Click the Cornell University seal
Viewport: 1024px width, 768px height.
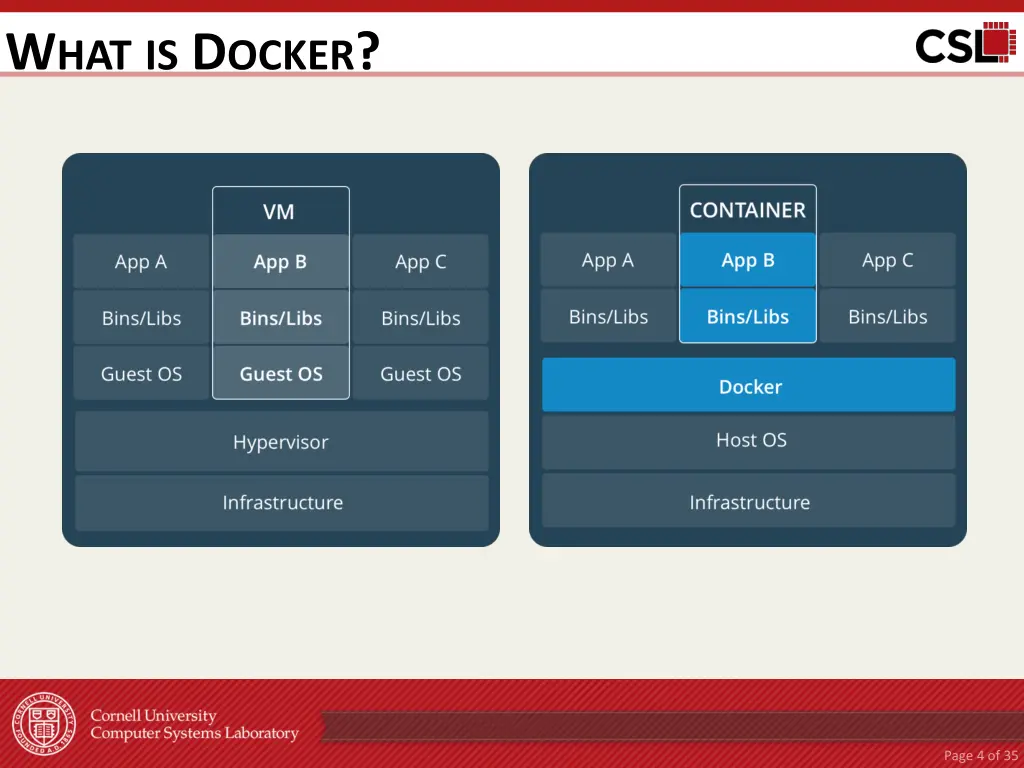[44, 724]
